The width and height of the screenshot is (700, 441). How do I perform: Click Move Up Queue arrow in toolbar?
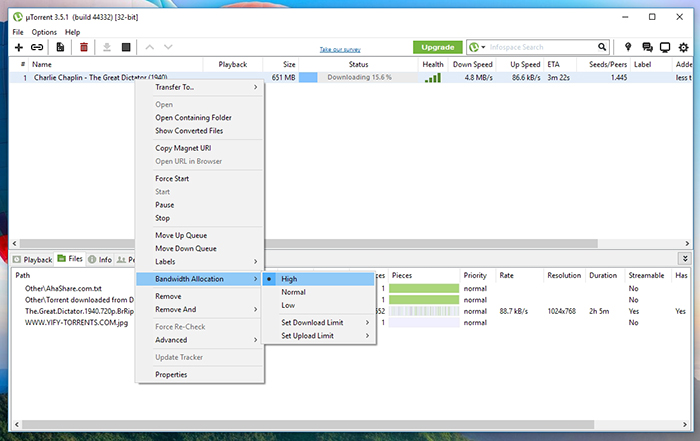tap(150, 47)
